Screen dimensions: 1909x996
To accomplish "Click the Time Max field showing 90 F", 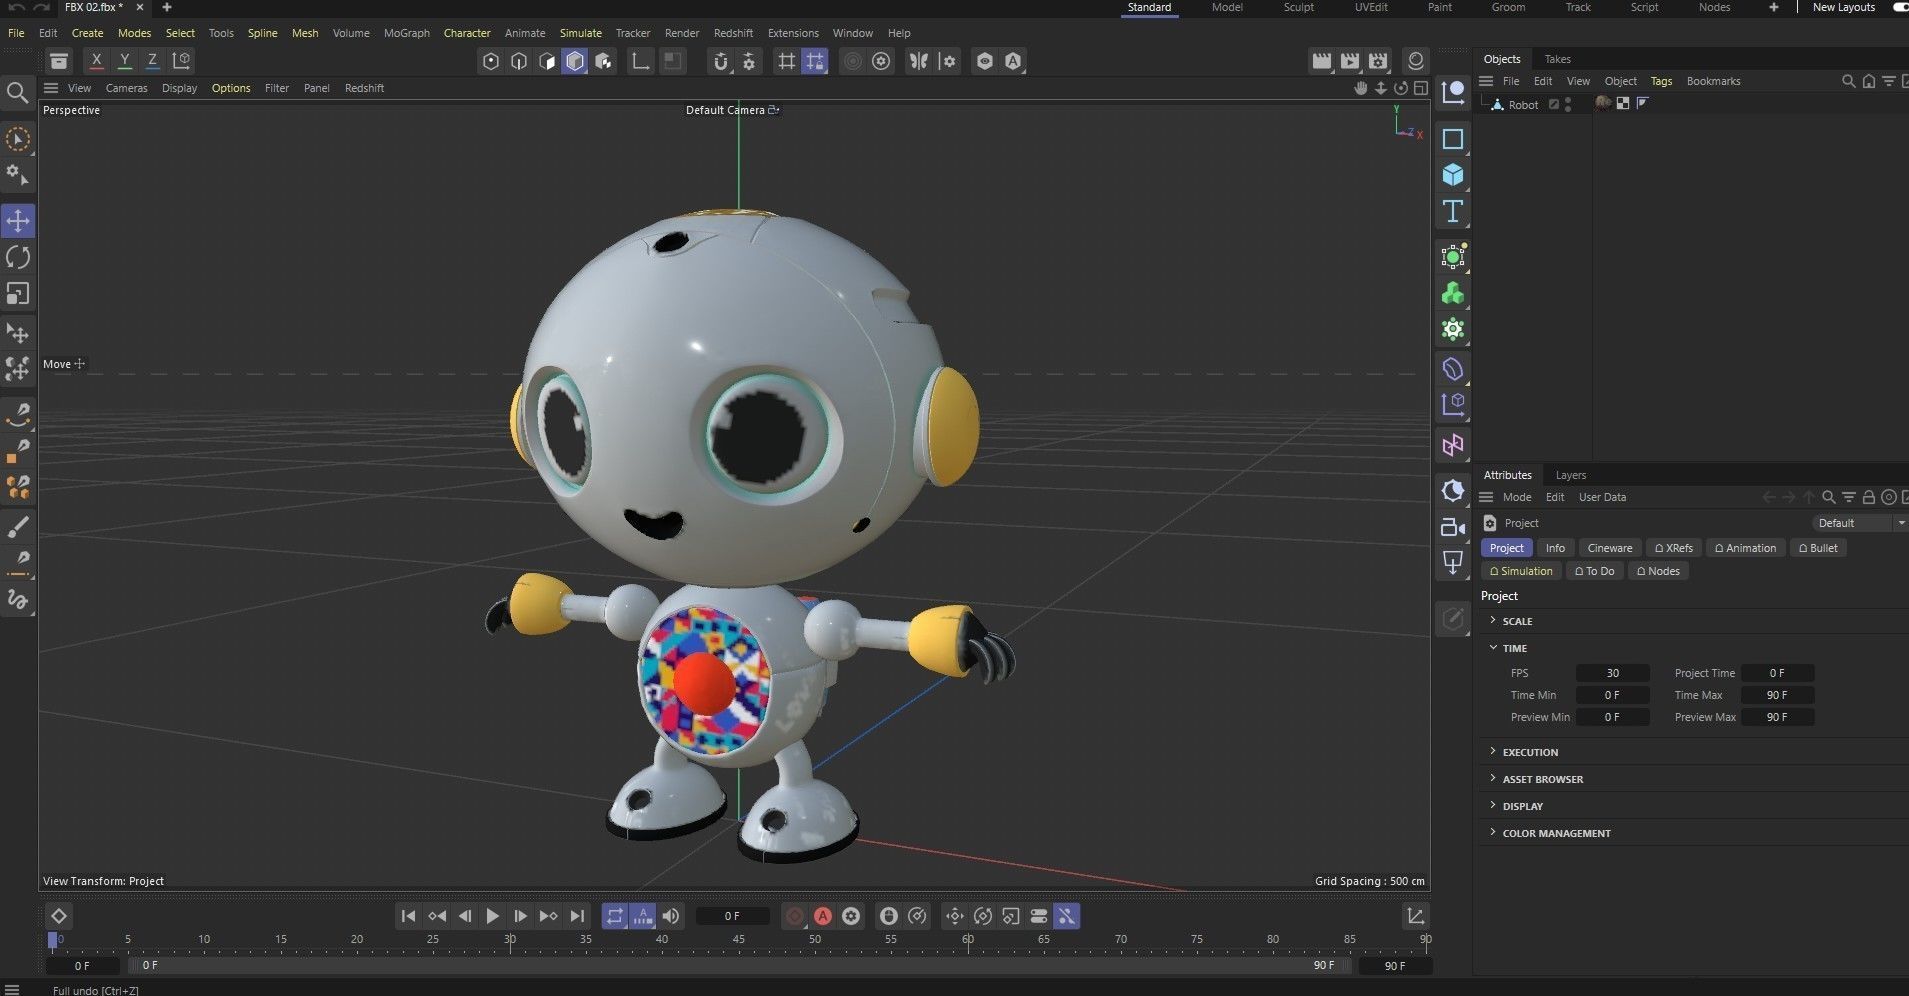I will (1777, 695).
